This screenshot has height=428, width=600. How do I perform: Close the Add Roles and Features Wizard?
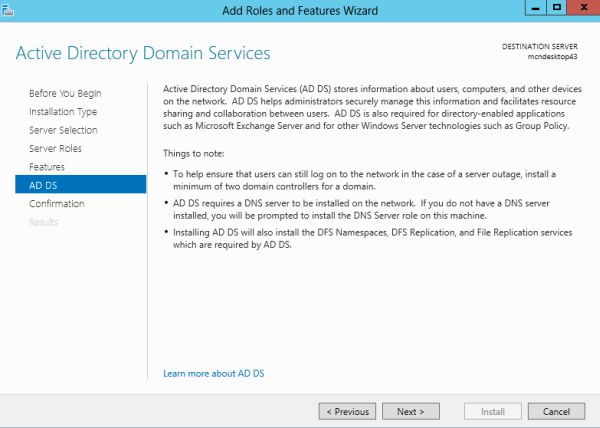pos(581,8)
